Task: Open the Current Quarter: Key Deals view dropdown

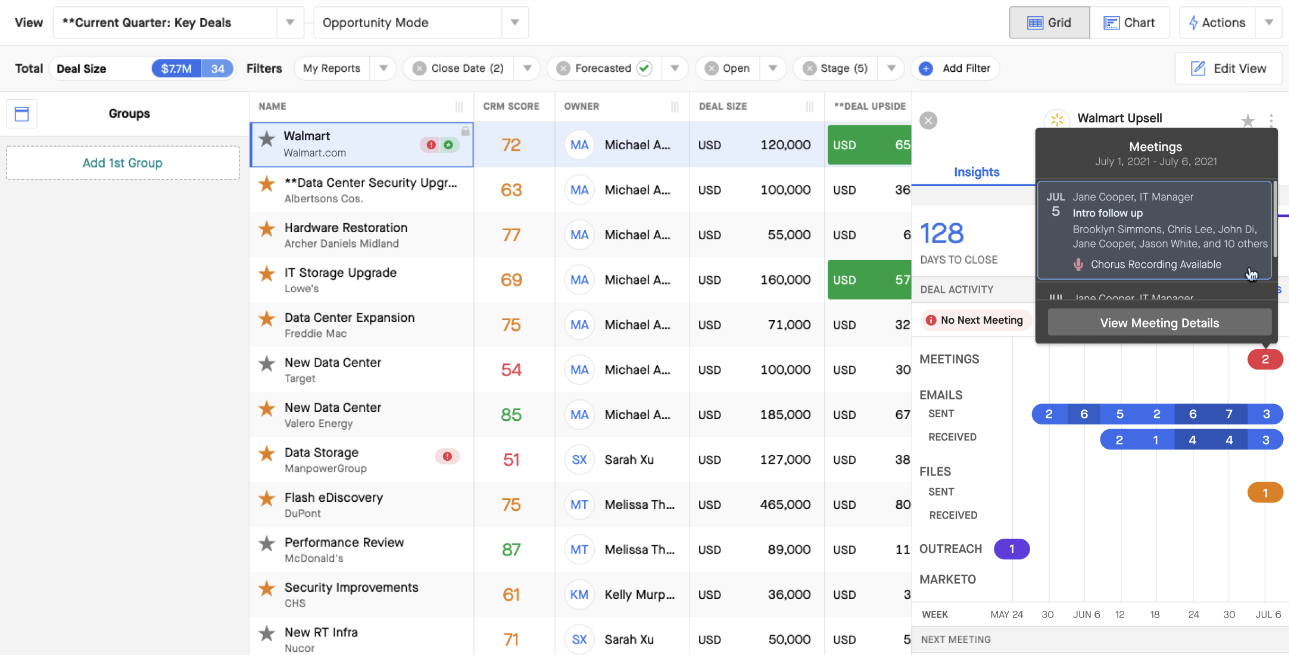Action: 289,22
